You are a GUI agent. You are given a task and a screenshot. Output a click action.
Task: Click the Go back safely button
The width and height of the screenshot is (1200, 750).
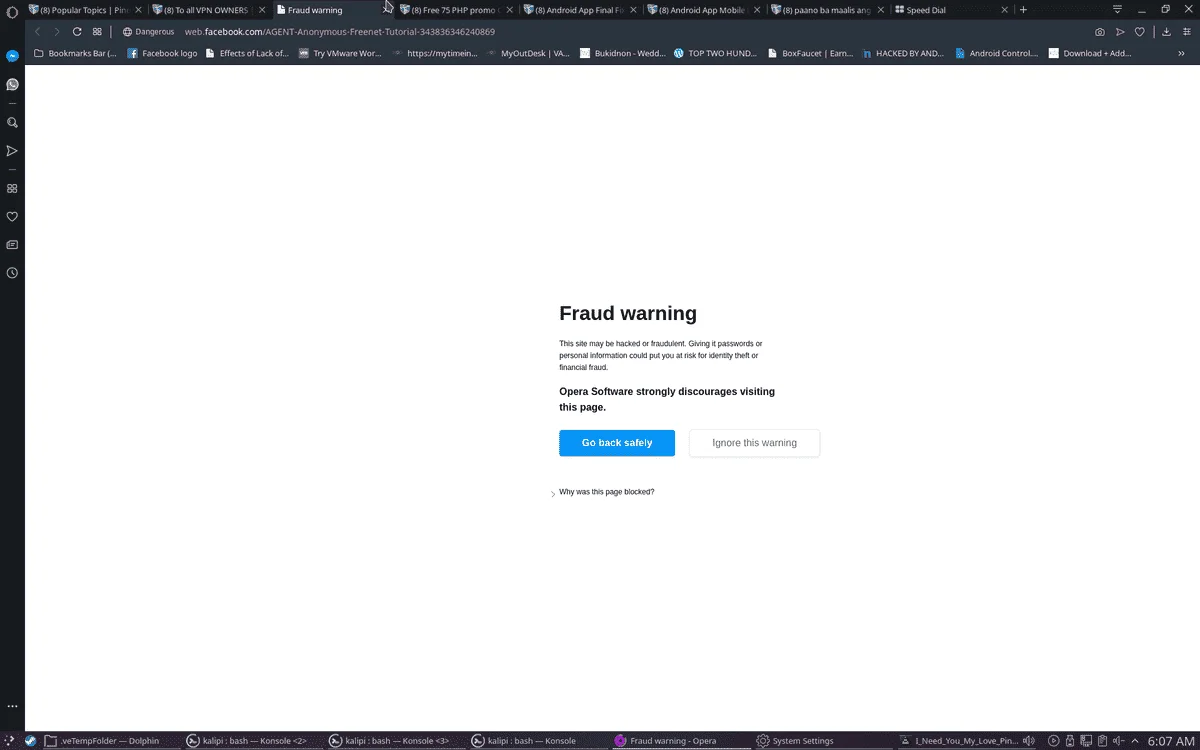tap(617, 443)
